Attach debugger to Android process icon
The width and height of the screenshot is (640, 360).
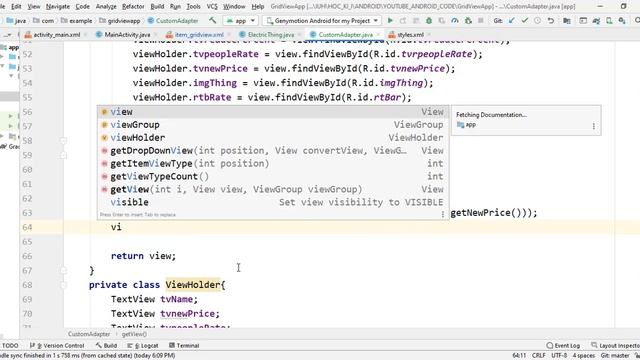(x=468, y=20)
